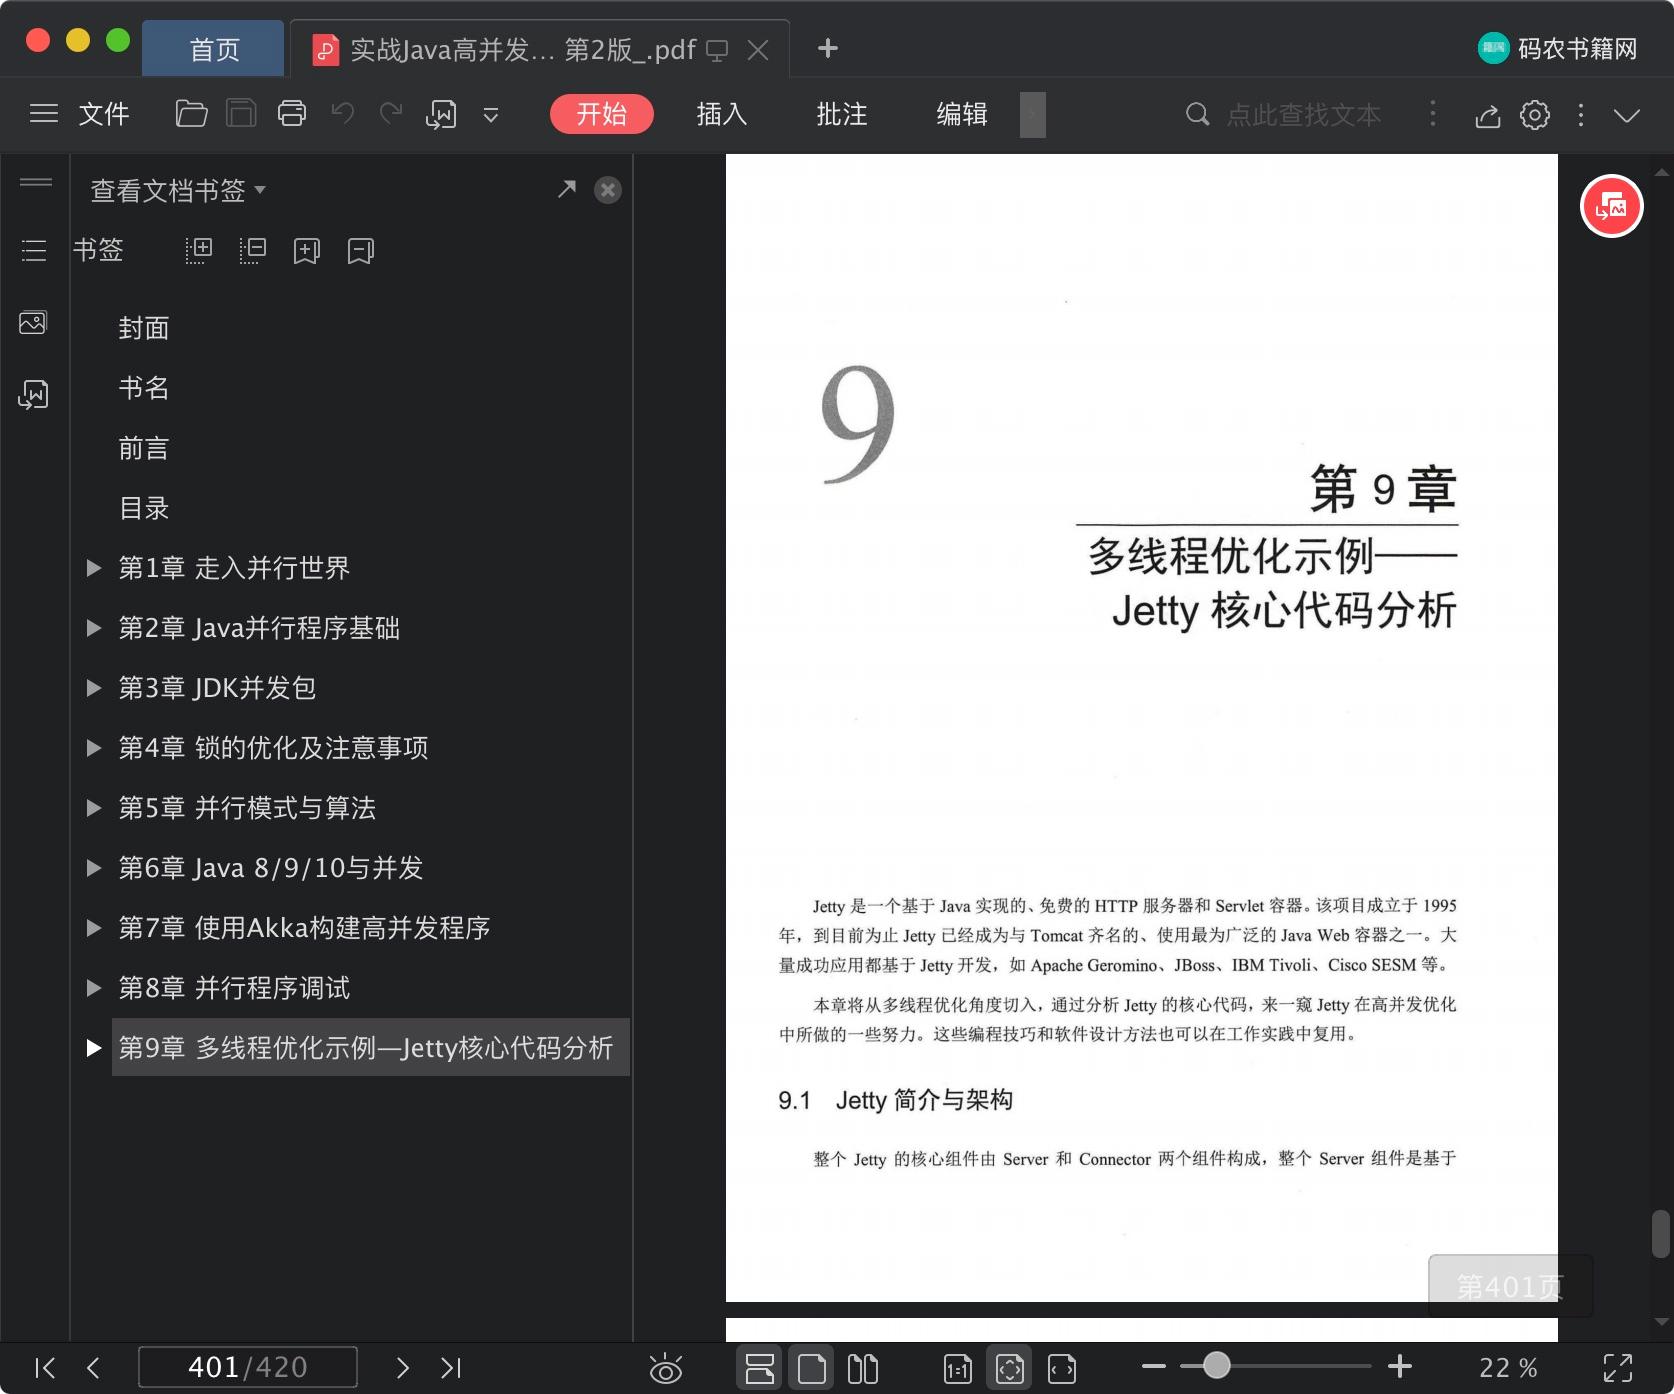Open the hamburger 文件 menu icon
The height and width of the screenshot is (1394, 1674).
(44, 114)
